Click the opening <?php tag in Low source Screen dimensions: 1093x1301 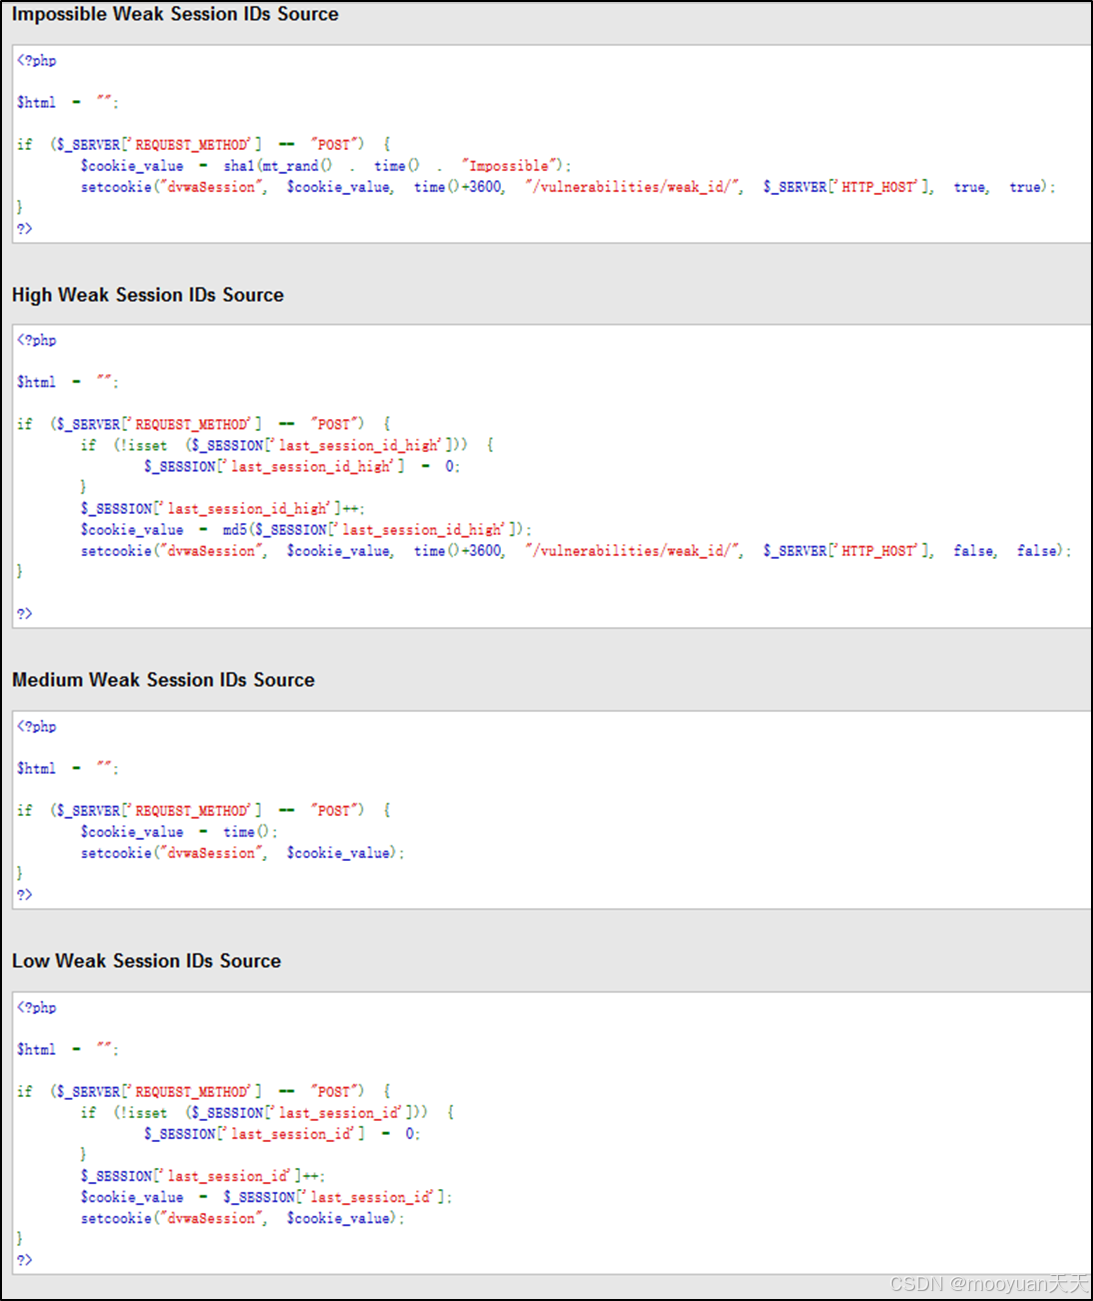coord(37,1008)
